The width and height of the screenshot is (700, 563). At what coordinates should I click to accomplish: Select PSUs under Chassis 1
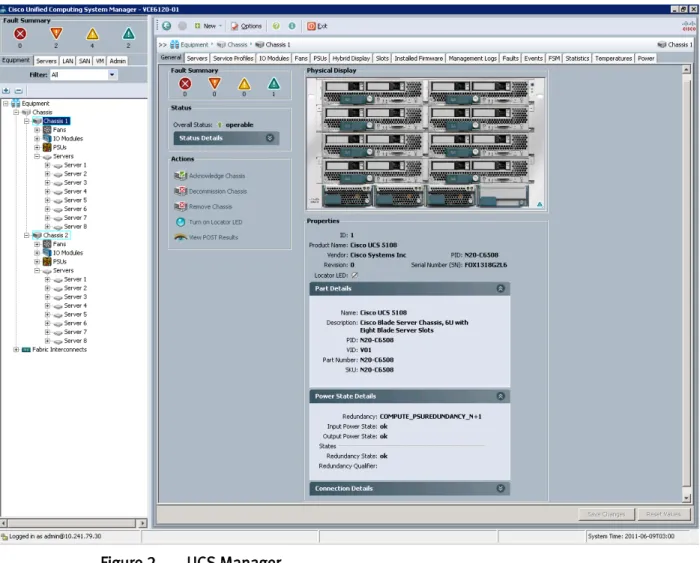(59, 147)
